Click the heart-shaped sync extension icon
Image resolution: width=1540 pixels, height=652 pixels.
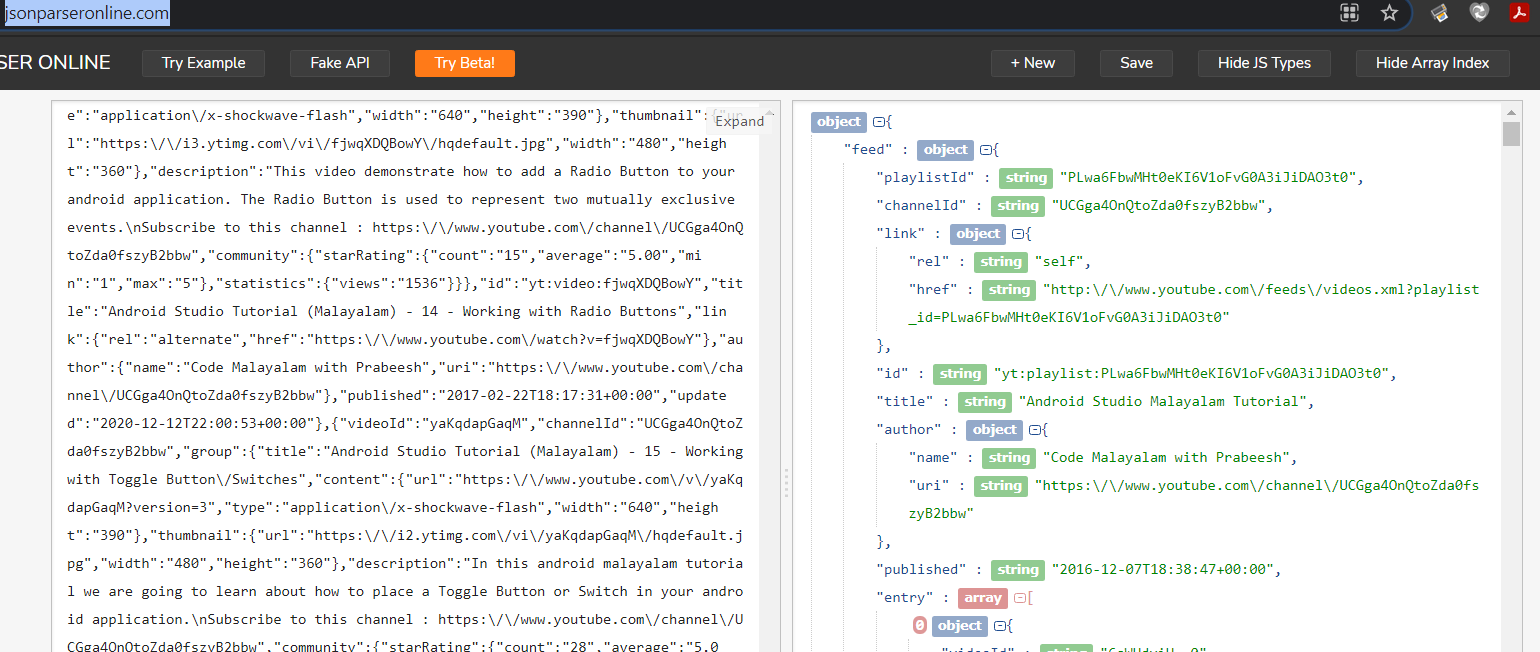click(1479, 13)
